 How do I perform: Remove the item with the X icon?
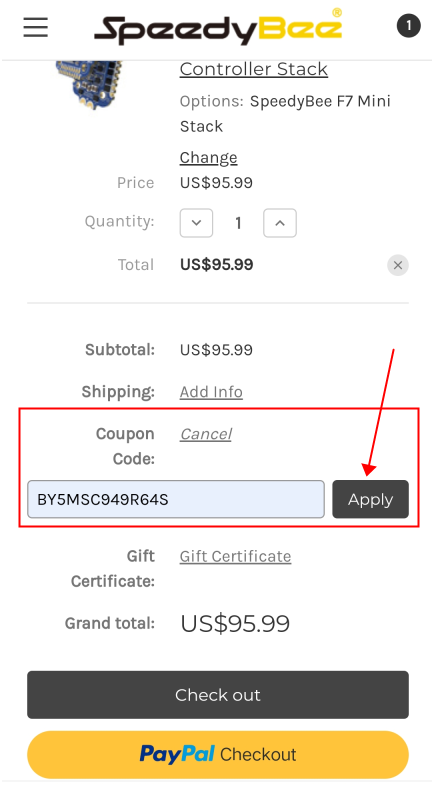tap(398, 265)
